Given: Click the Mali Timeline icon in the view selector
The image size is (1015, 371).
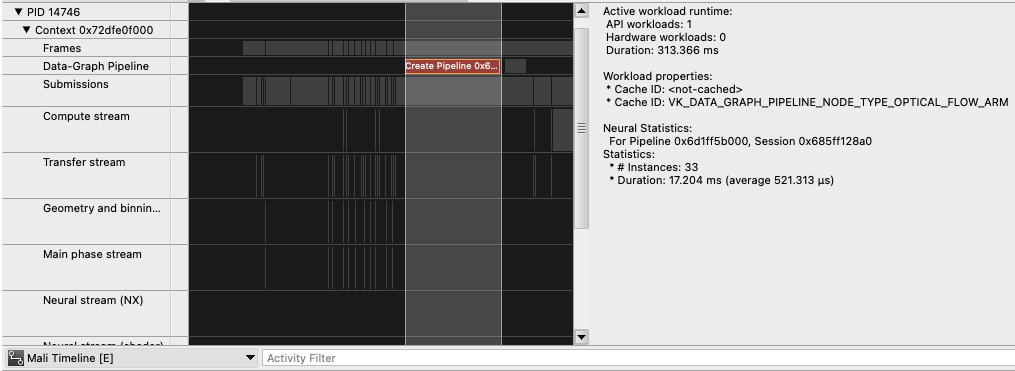Looking at the screenshot, I should click(x=16, y=358).
